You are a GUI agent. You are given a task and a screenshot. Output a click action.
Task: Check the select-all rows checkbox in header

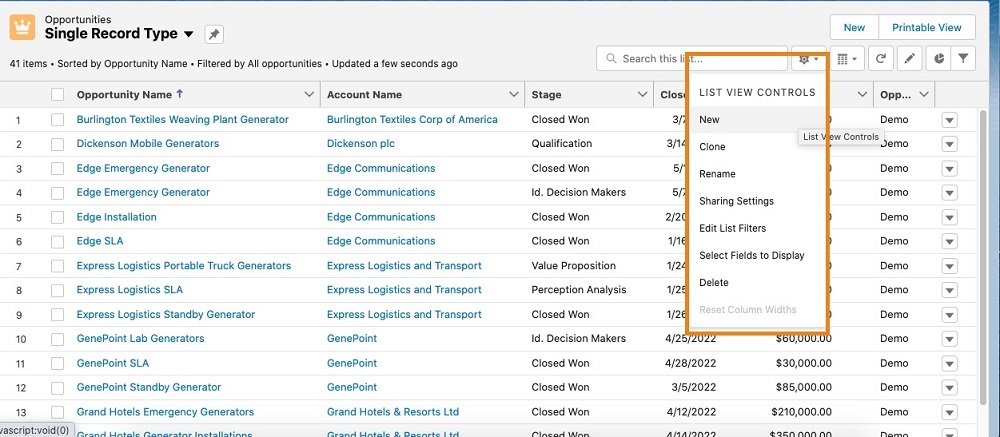(x=57, y=95)
